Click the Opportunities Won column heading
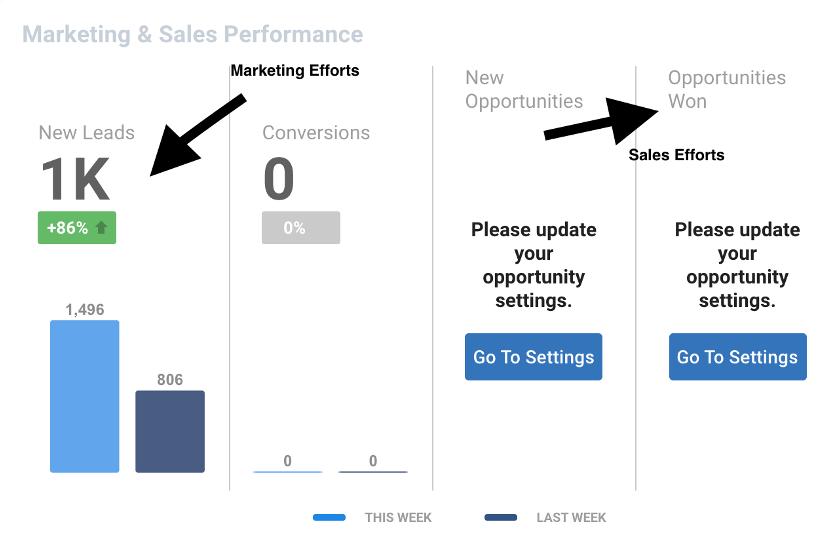Screen dimensions: 836x542 (727, 89)
